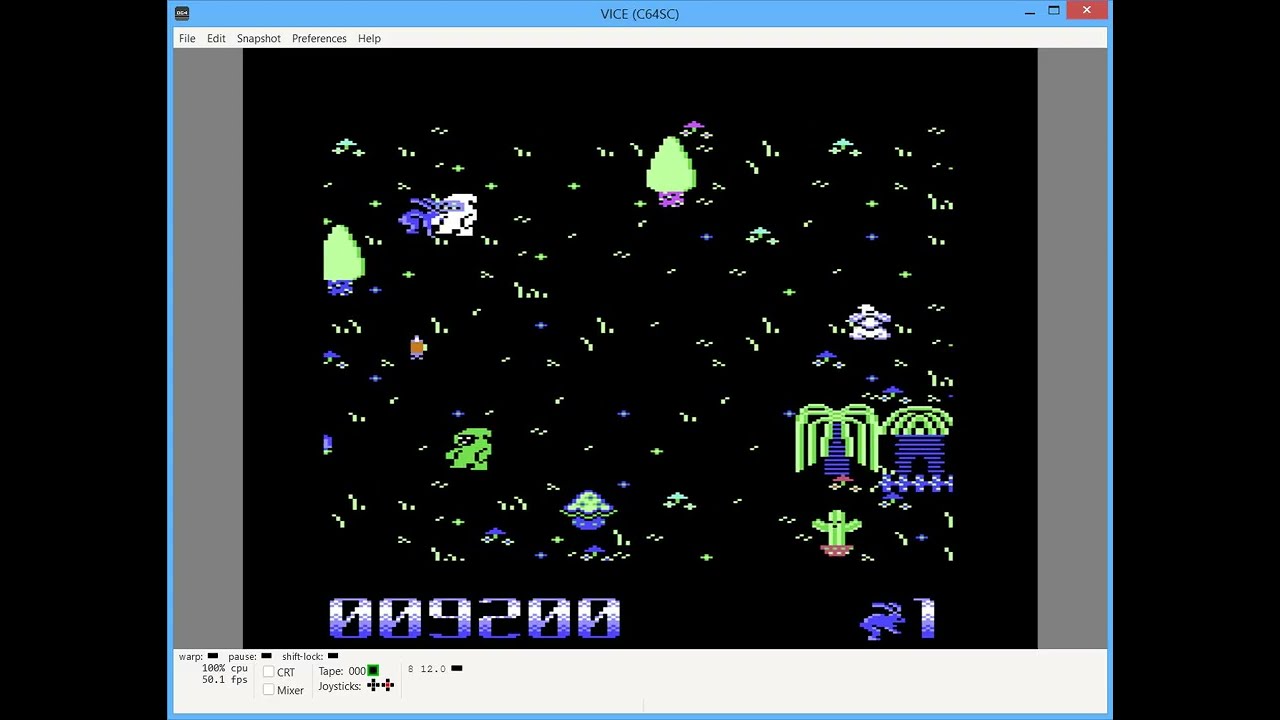Click the green potted cactus sprite

[837, 533]
